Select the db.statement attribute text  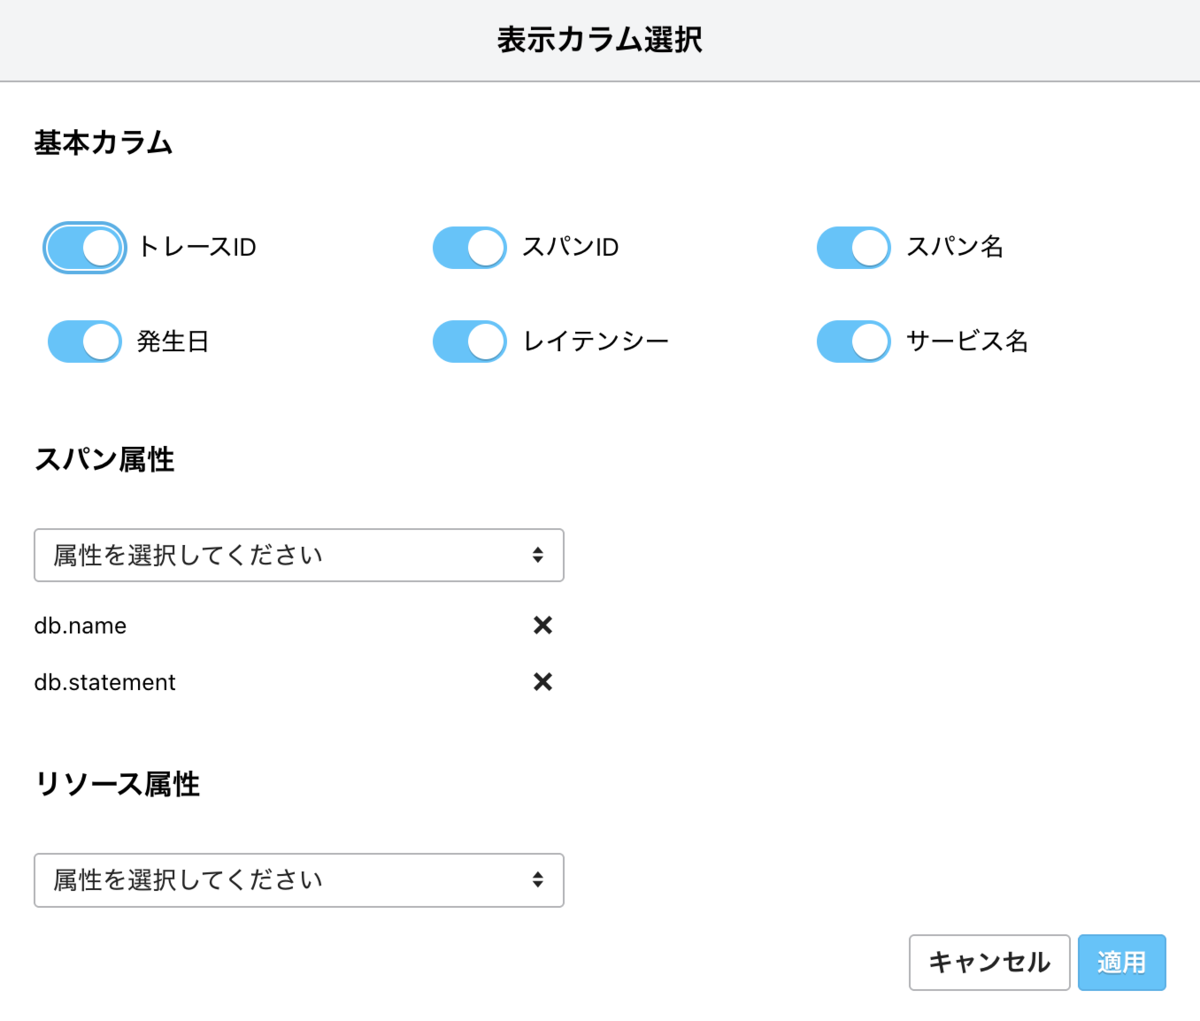(105, 683)
